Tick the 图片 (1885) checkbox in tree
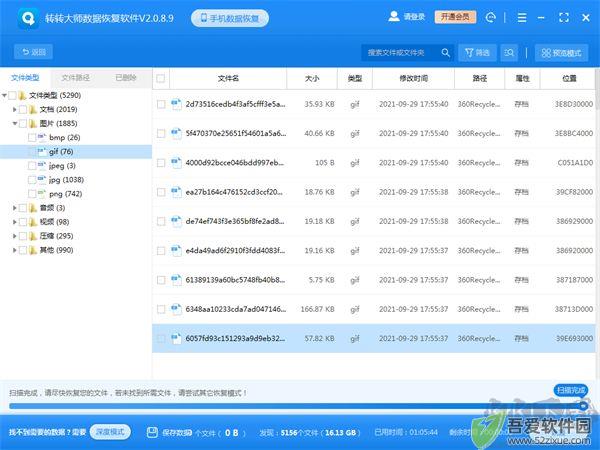The height and width of the screenshot is (450, 600). tap(23, 123)
